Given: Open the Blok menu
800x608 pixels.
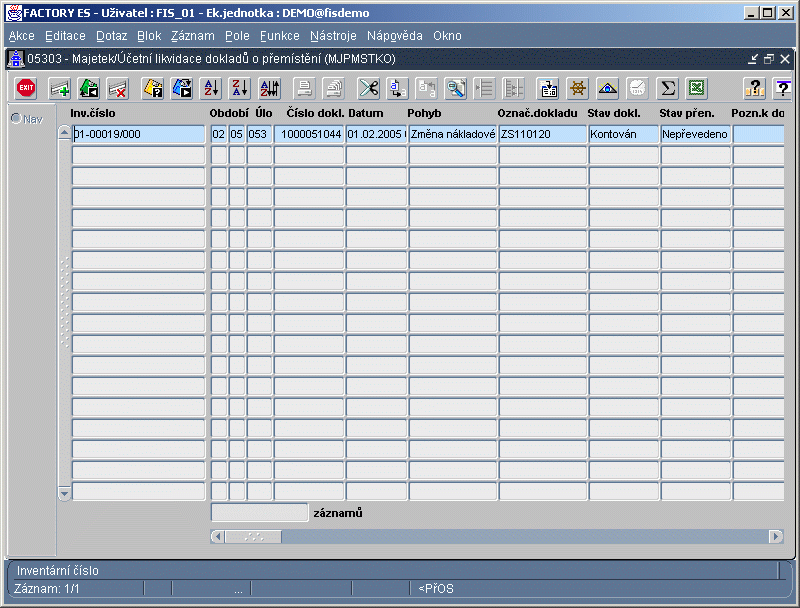Looking at the screenshot, I should point(149,36).
